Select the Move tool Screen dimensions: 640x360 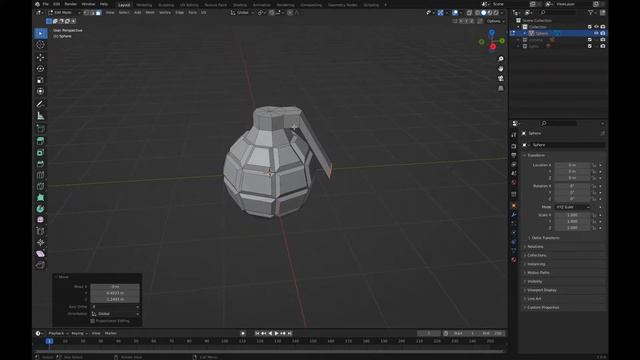pyautogui.click(x=40, y=58)
